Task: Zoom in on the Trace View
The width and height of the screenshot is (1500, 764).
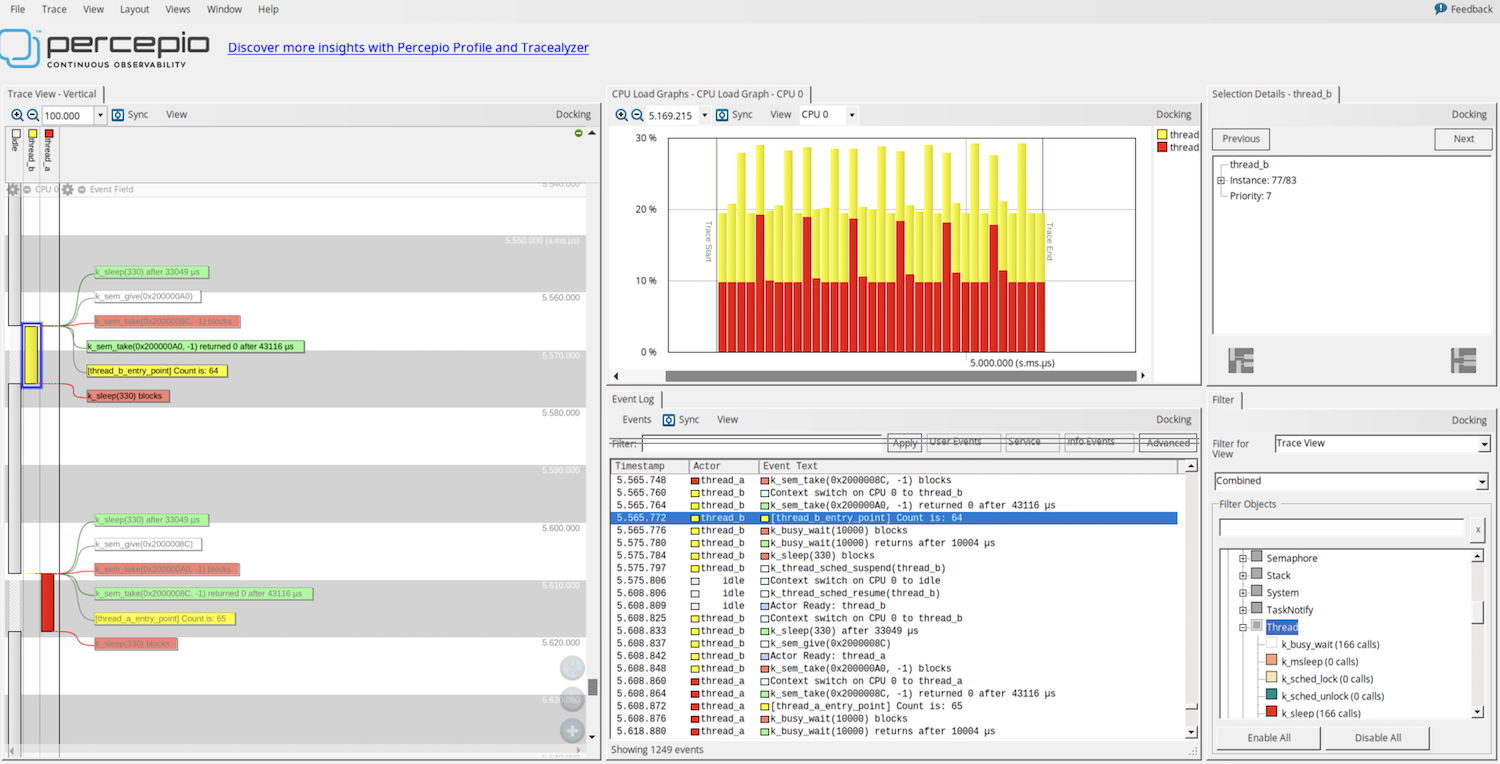Action: 16,114
